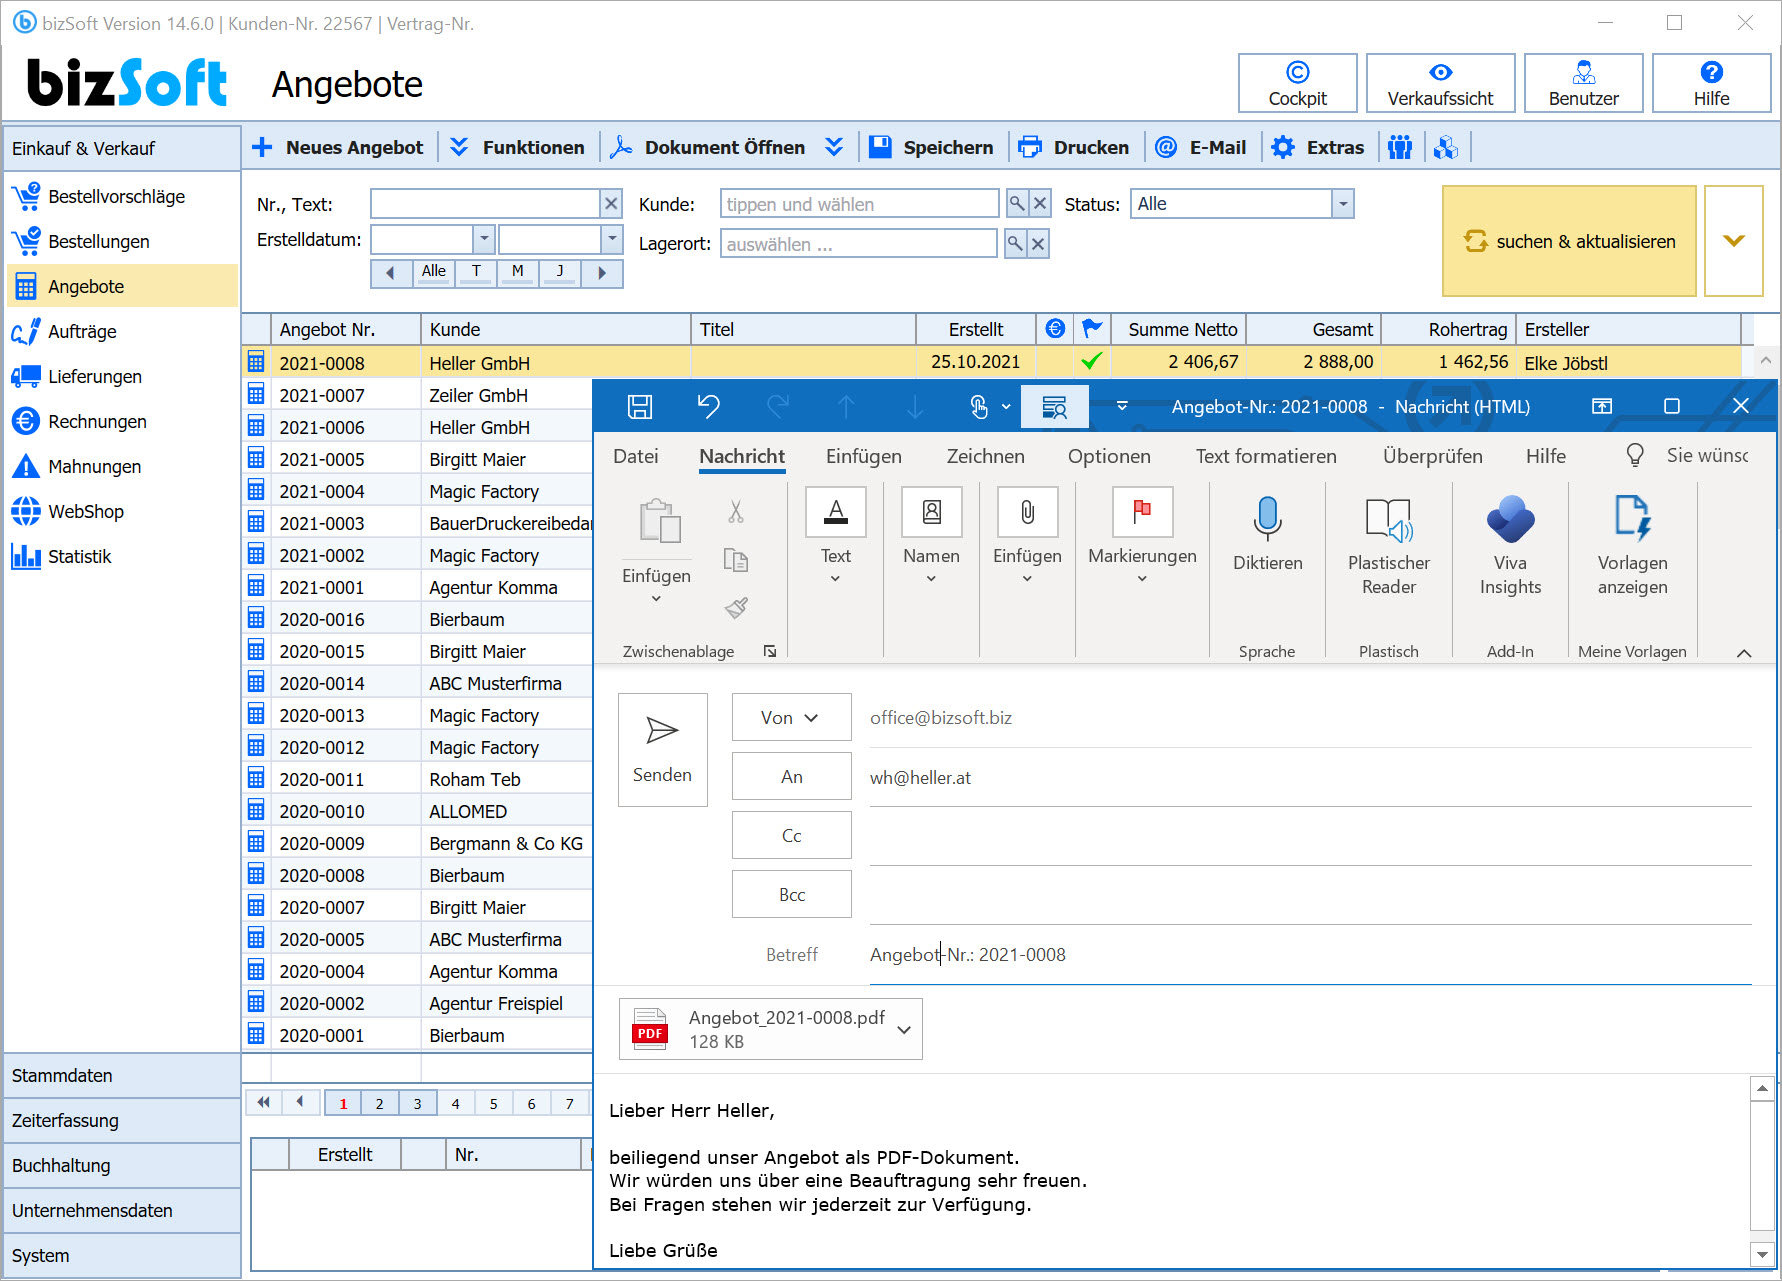Click suchen & aktualisieren button

pyautogui.click(x=1569, y=241)
